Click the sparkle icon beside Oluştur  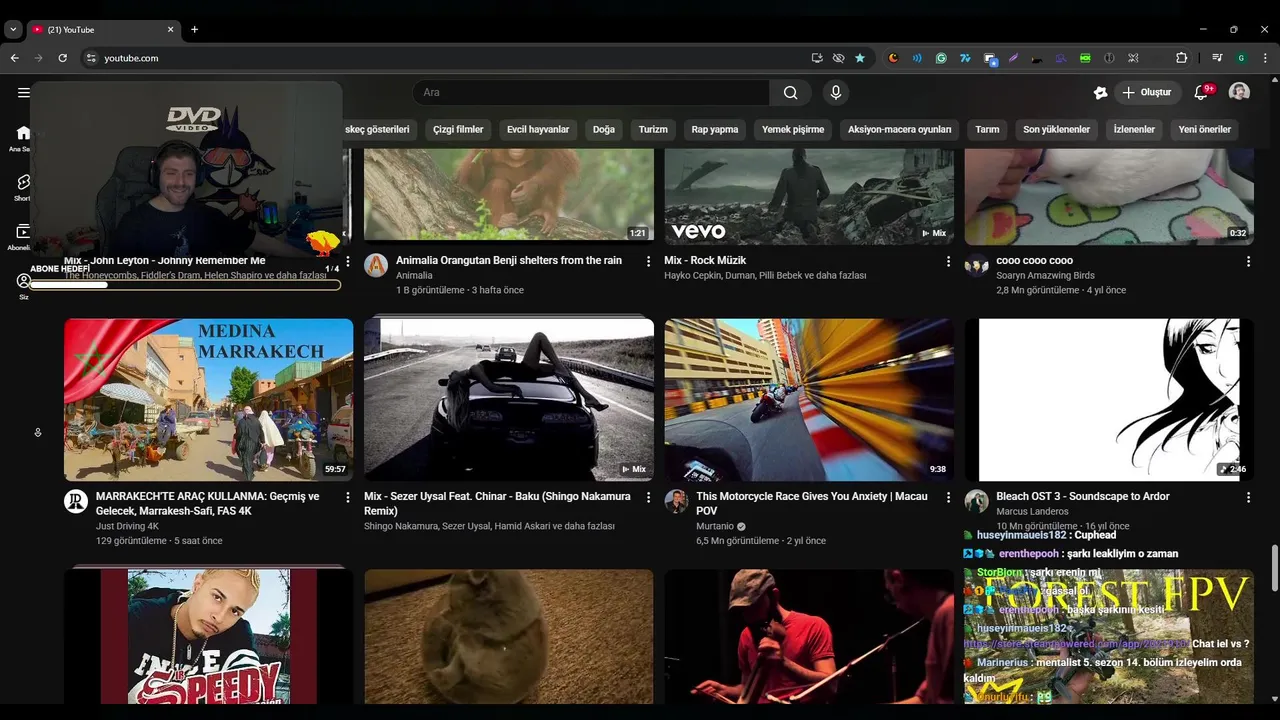[x=1100, y=92]
